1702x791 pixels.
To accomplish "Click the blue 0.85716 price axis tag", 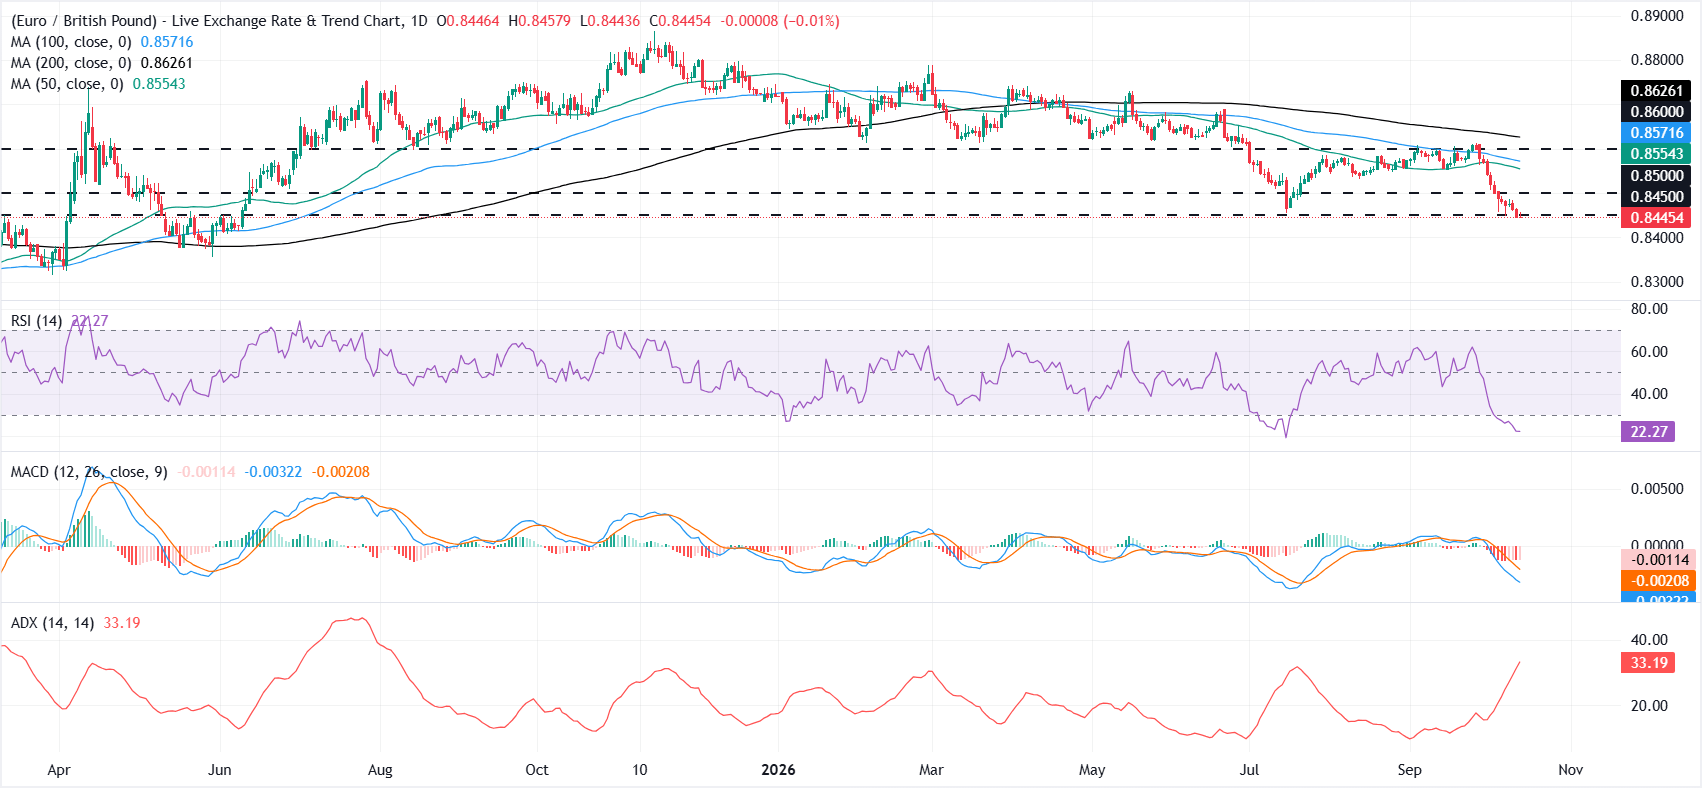I will (1657, 133).
